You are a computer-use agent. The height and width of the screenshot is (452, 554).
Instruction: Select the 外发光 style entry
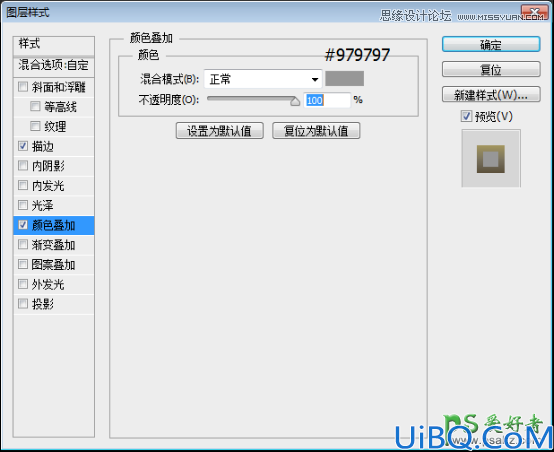[54, 284]
